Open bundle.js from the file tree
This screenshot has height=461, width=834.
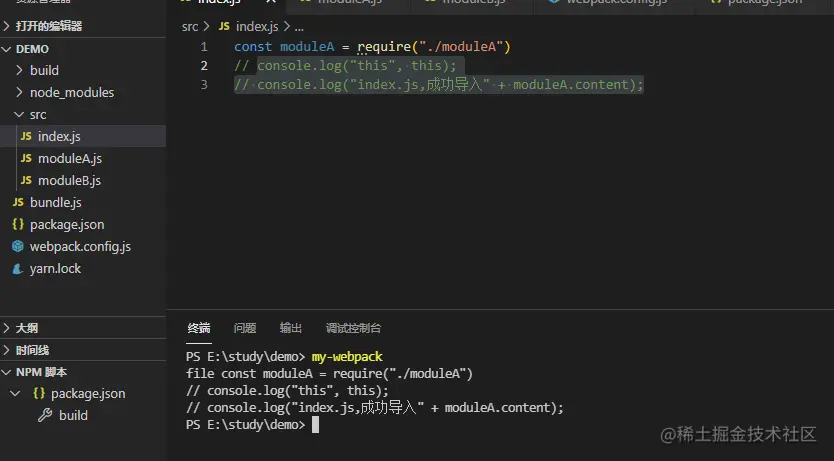point(56,203)
